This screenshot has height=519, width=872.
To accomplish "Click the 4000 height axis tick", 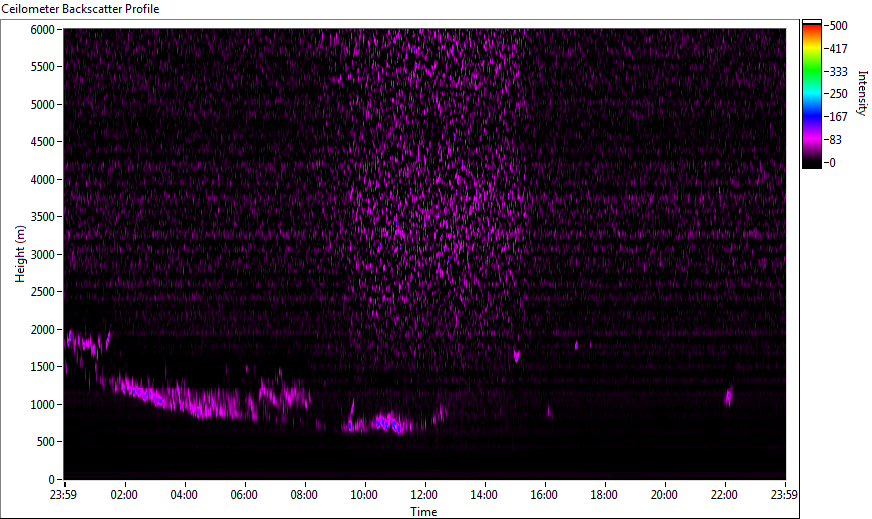I will [x=43, y=180].
